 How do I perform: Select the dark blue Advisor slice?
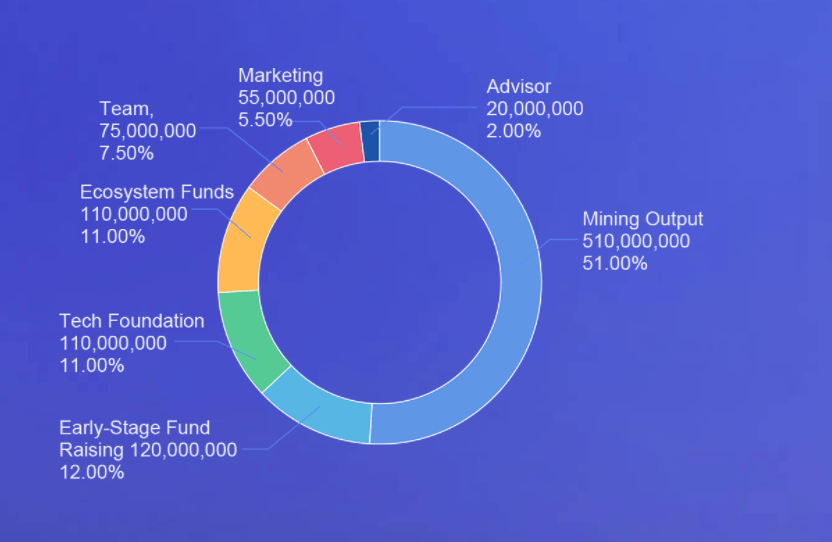click(x=370, y=141)
